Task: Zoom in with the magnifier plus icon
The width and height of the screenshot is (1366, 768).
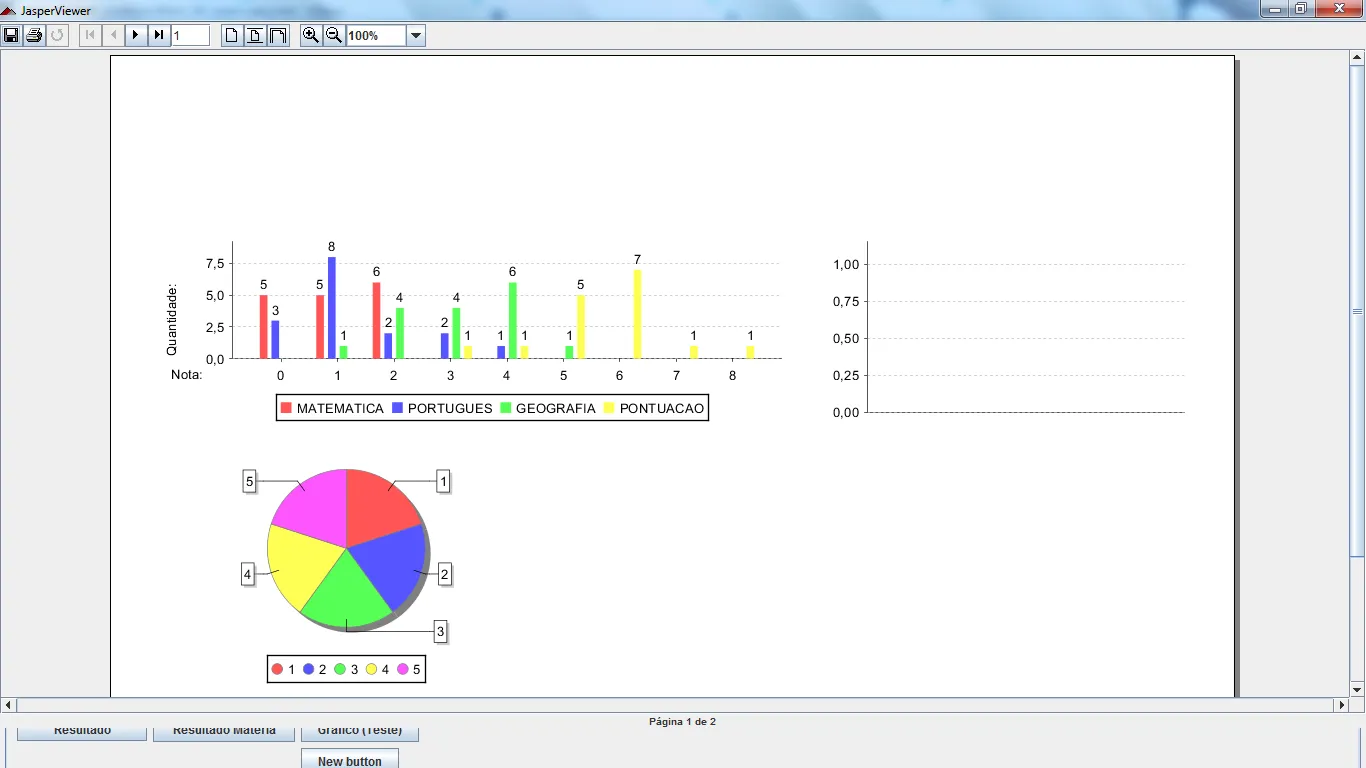Action: point(311,36)
